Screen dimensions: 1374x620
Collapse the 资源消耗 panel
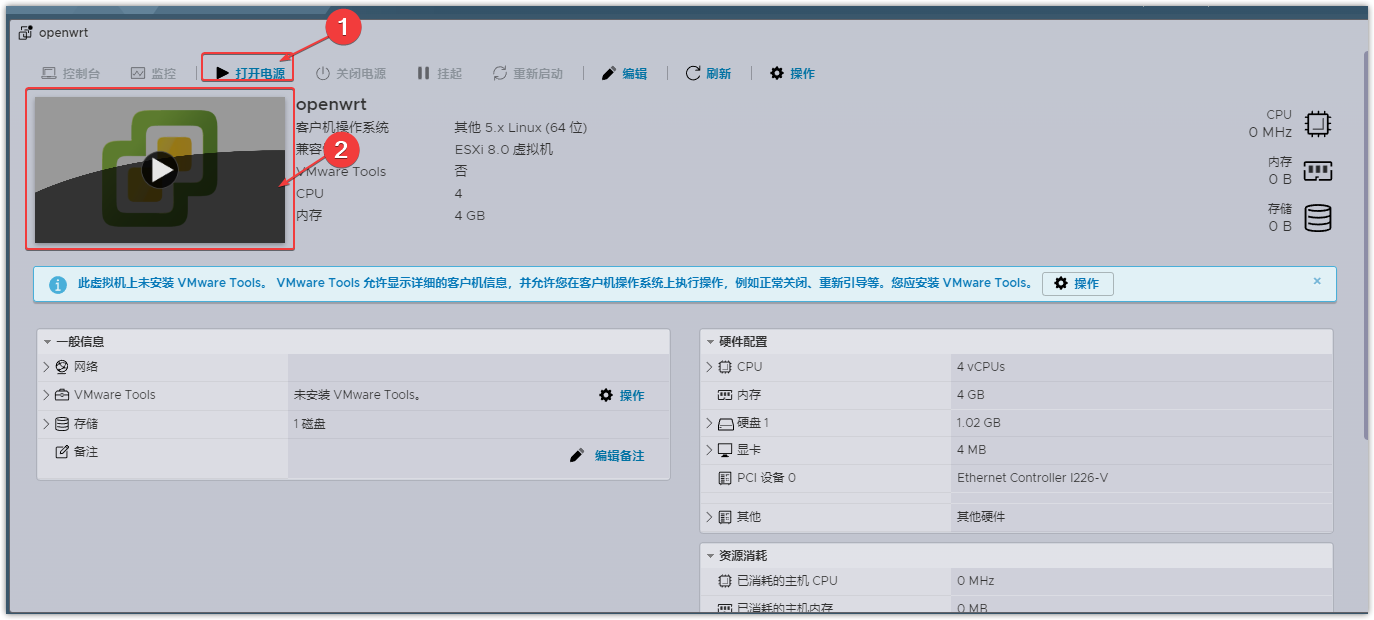pos(710,555)
